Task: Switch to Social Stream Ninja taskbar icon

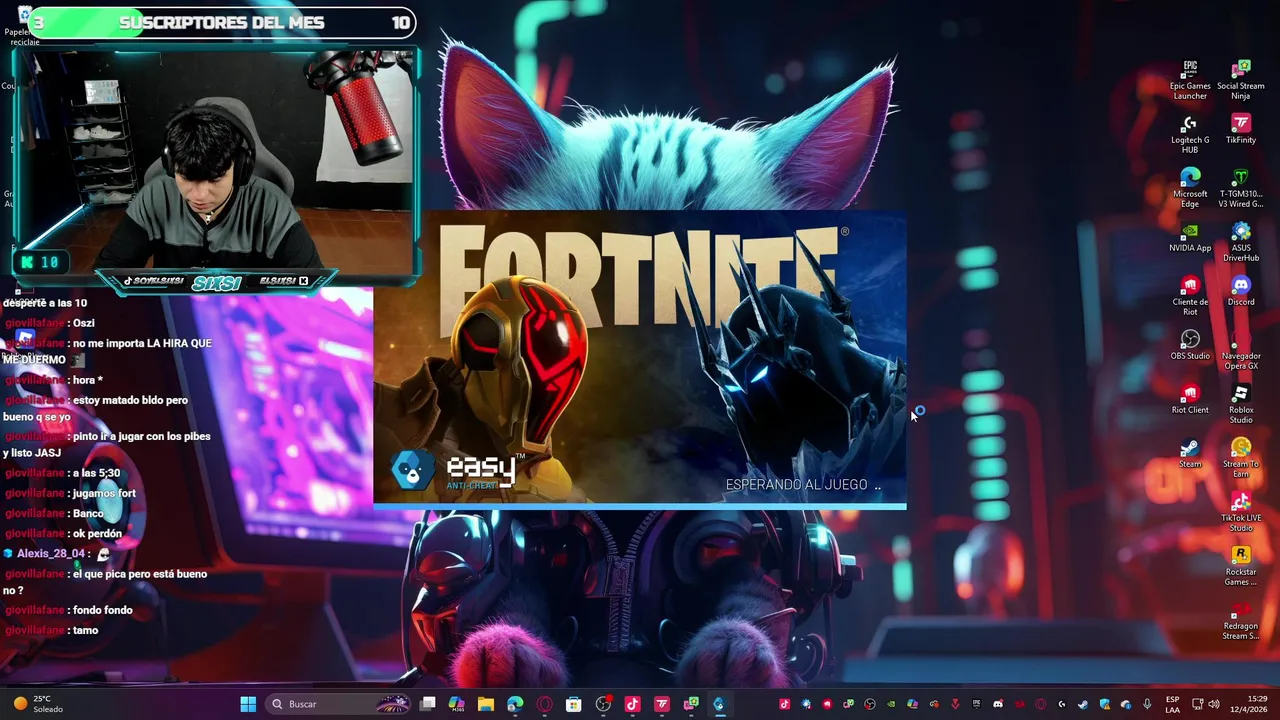Action: pos(690,704)
